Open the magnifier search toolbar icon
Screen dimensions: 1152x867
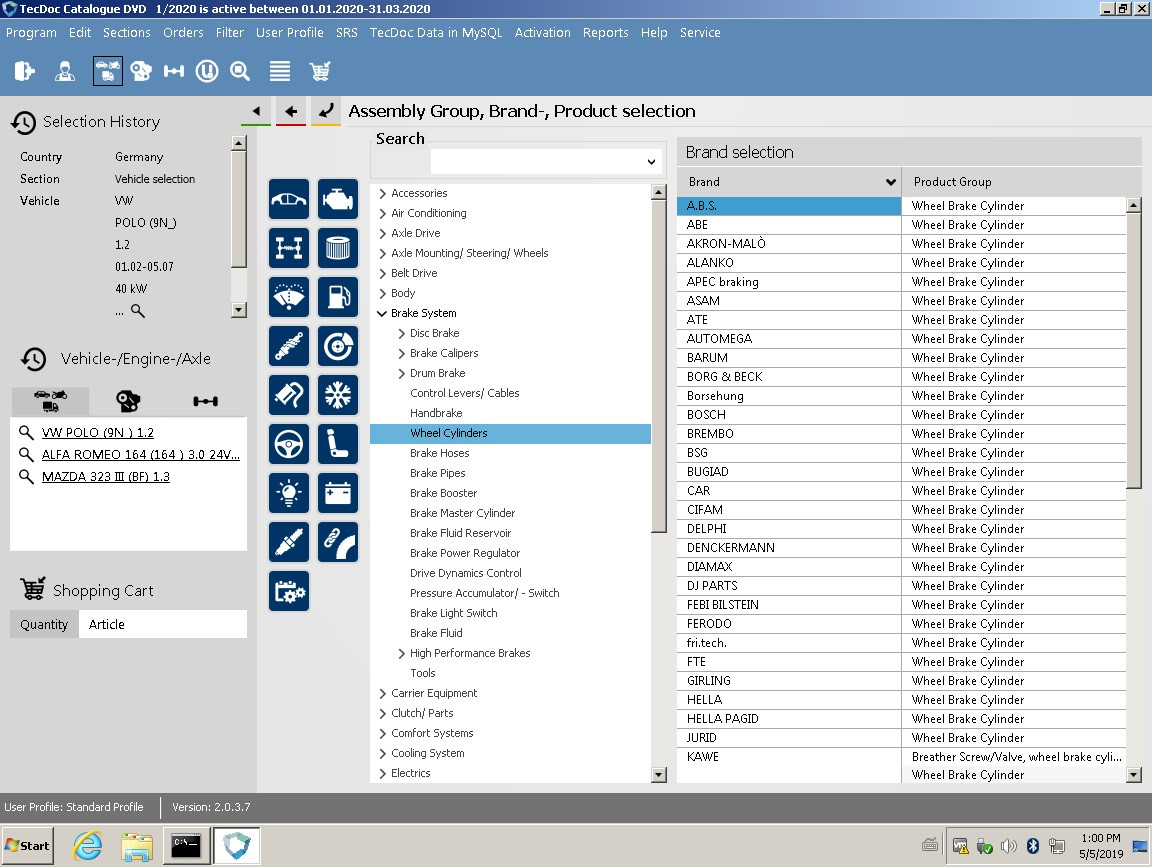point(240,71)
